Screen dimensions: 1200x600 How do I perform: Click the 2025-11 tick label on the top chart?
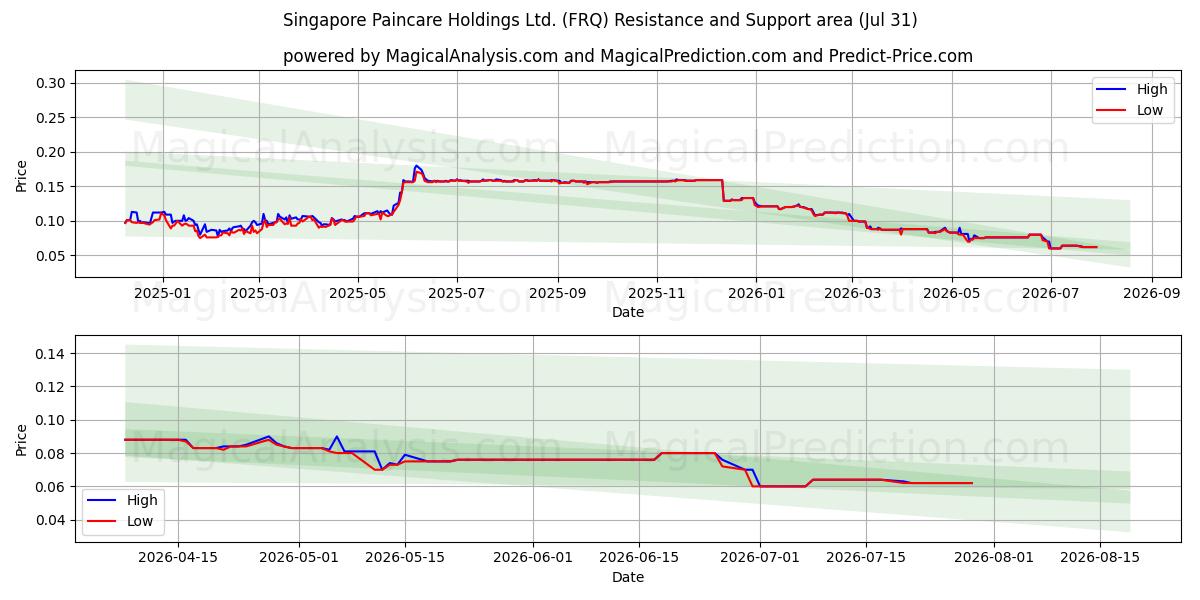pos(657,294)
